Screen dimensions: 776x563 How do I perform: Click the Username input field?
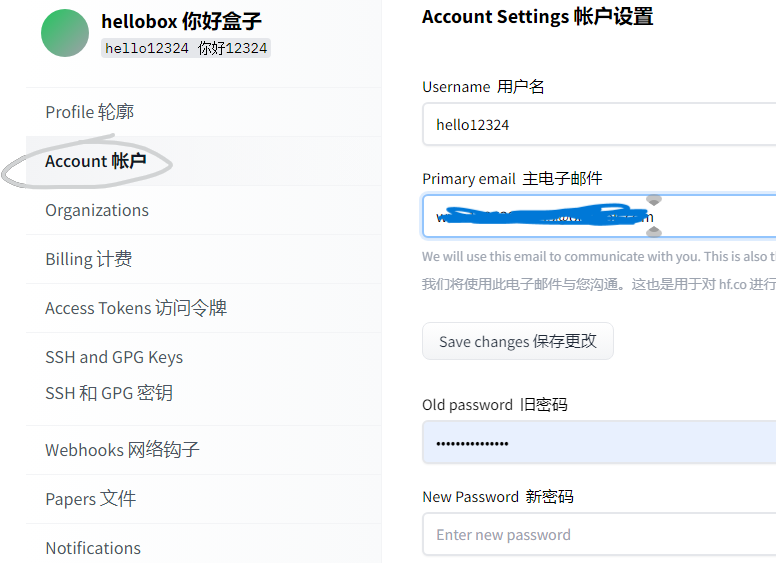click(x=600, y=125)
